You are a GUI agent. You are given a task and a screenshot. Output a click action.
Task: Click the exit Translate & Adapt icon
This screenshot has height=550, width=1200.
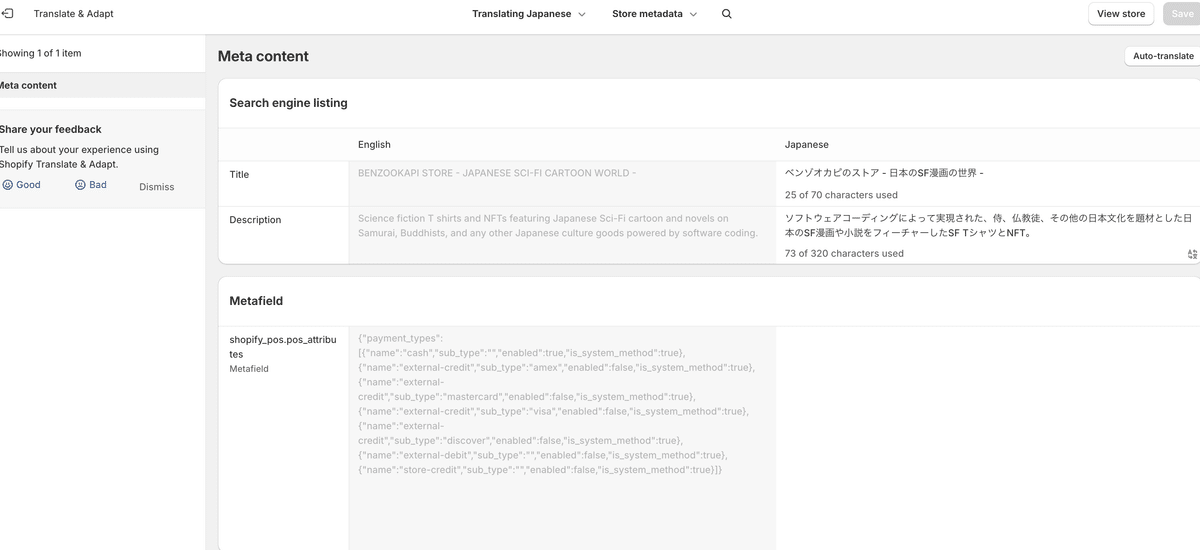click(7, 14)
